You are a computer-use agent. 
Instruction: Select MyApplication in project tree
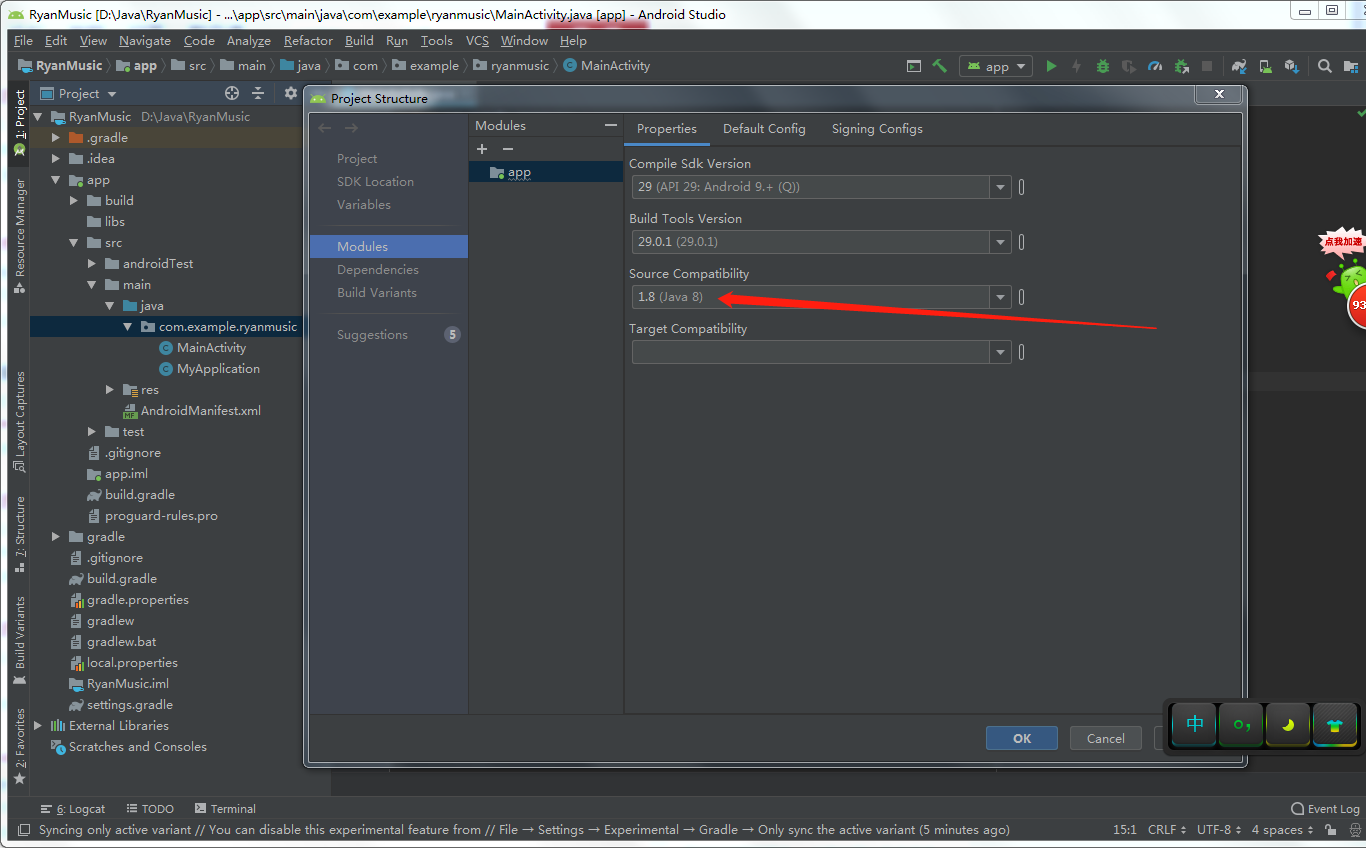pos(218,369)
